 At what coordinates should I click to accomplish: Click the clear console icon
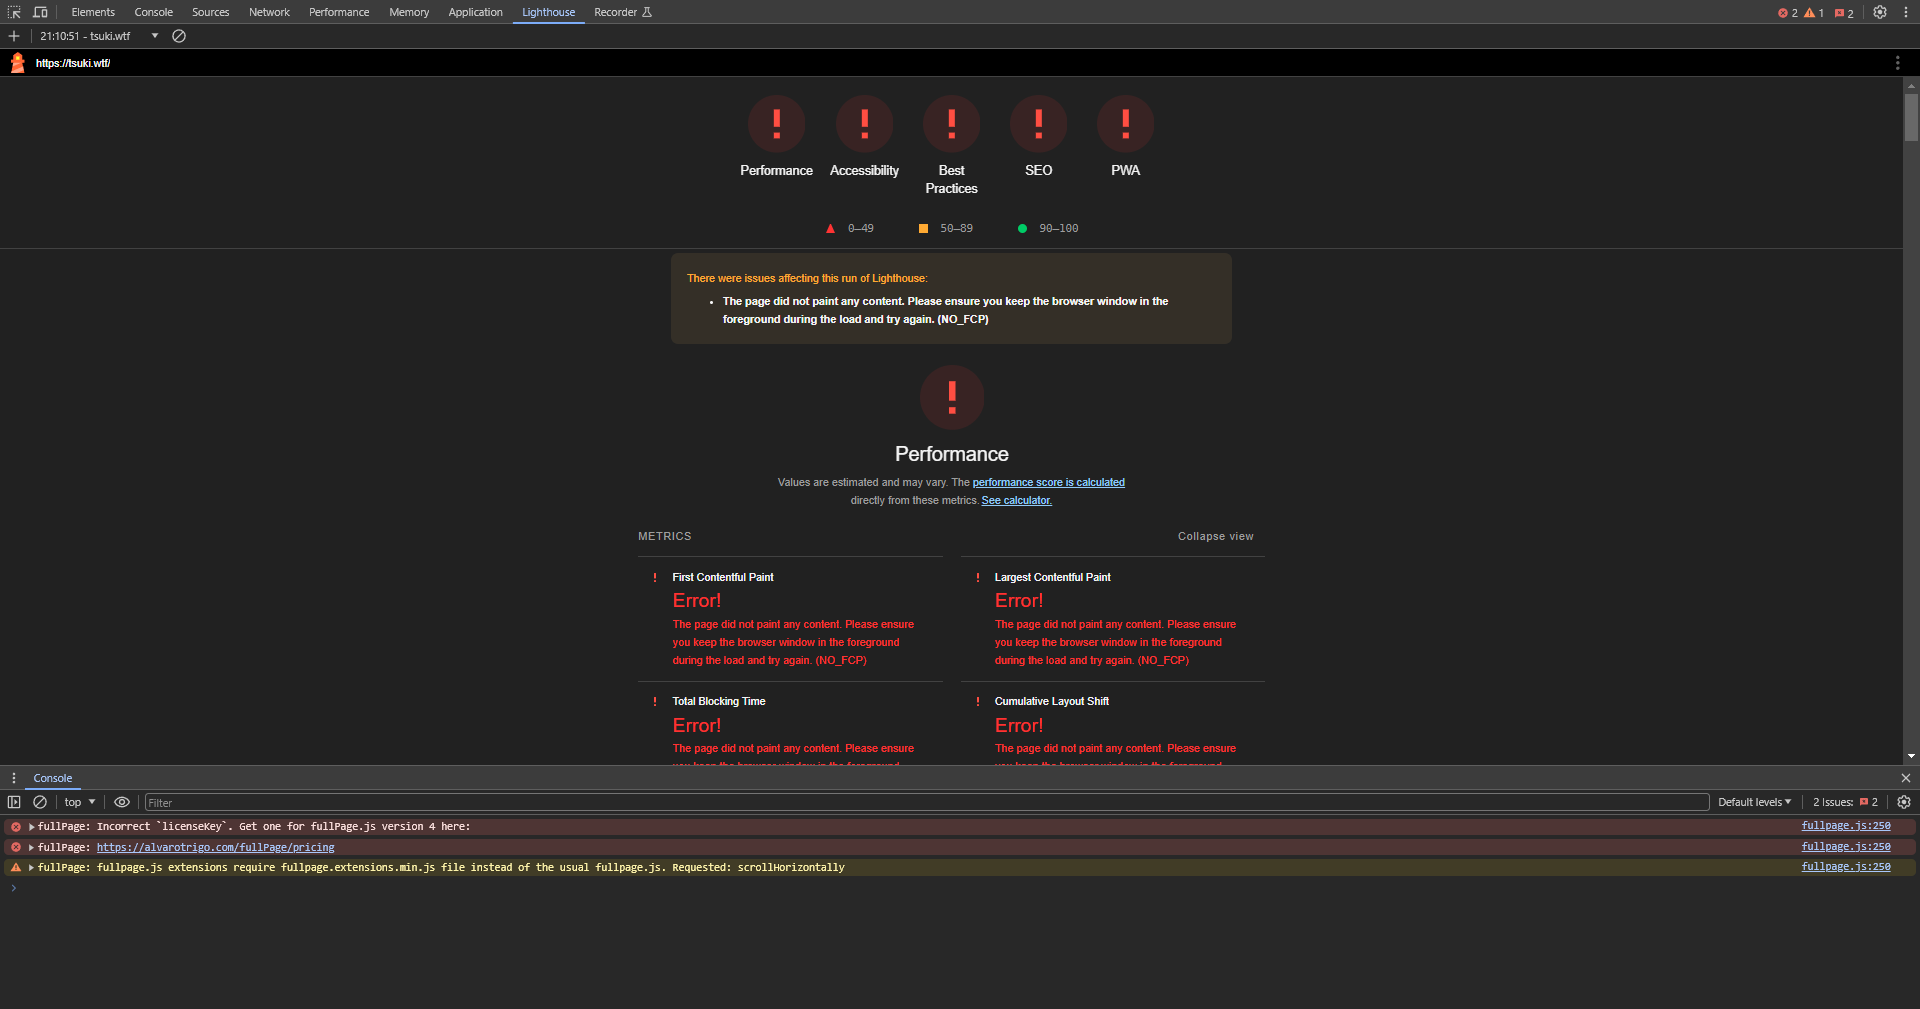tap(40, 802)
